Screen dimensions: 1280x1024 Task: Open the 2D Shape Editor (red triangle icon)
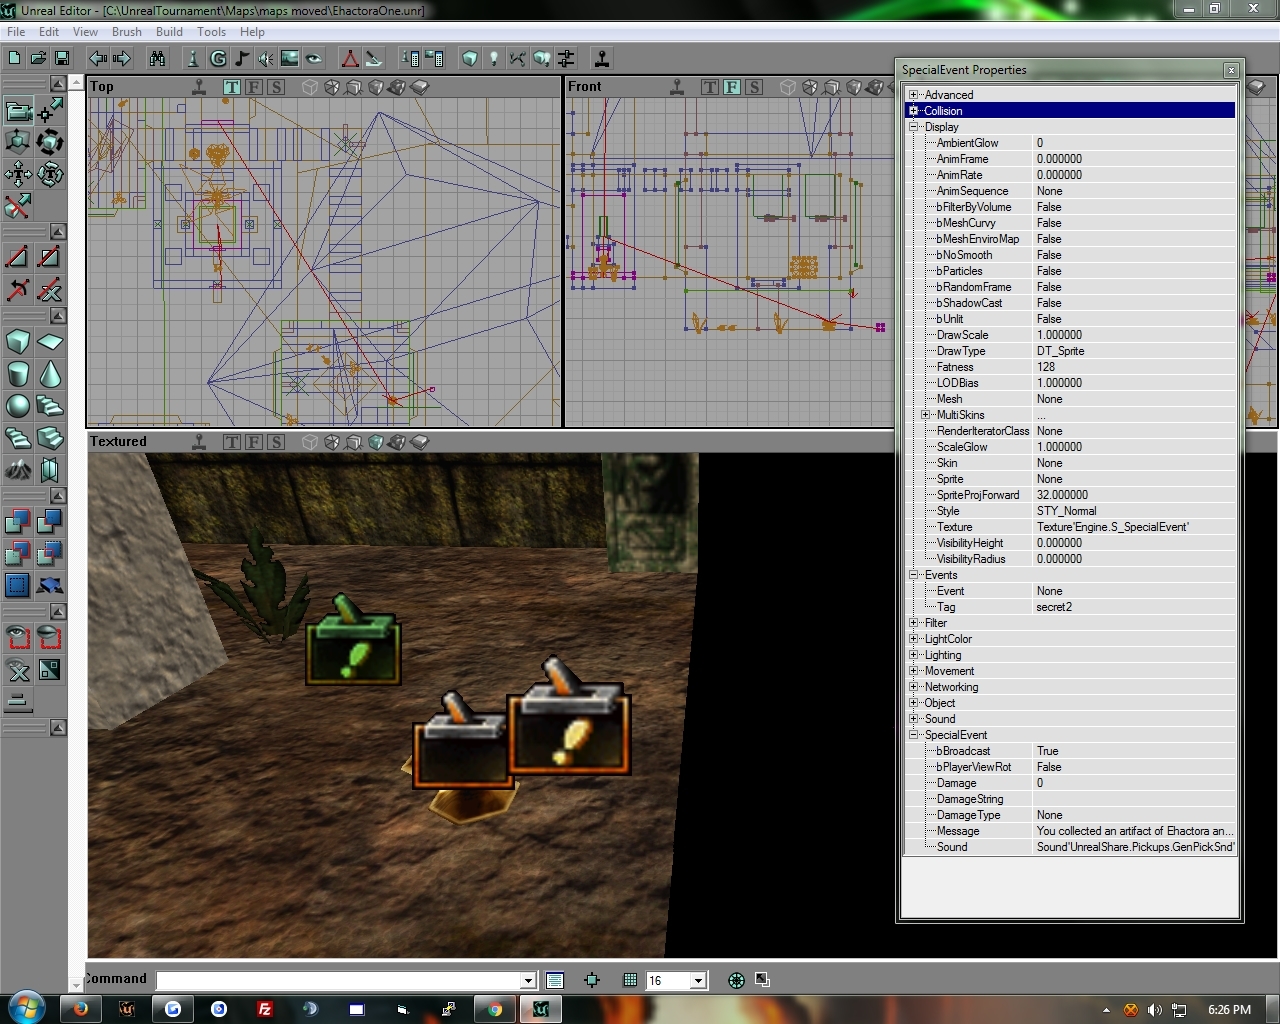(350, 58)
